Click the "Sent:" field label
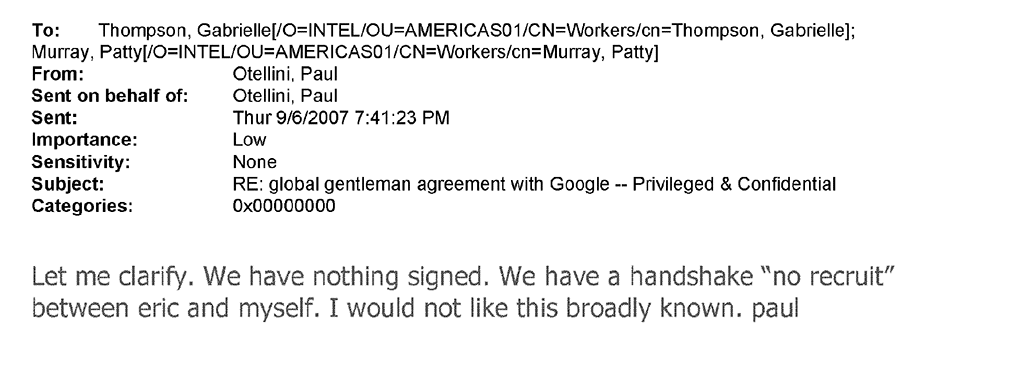Viewport: 1020px width, 368px height. [x=55, y=118]
